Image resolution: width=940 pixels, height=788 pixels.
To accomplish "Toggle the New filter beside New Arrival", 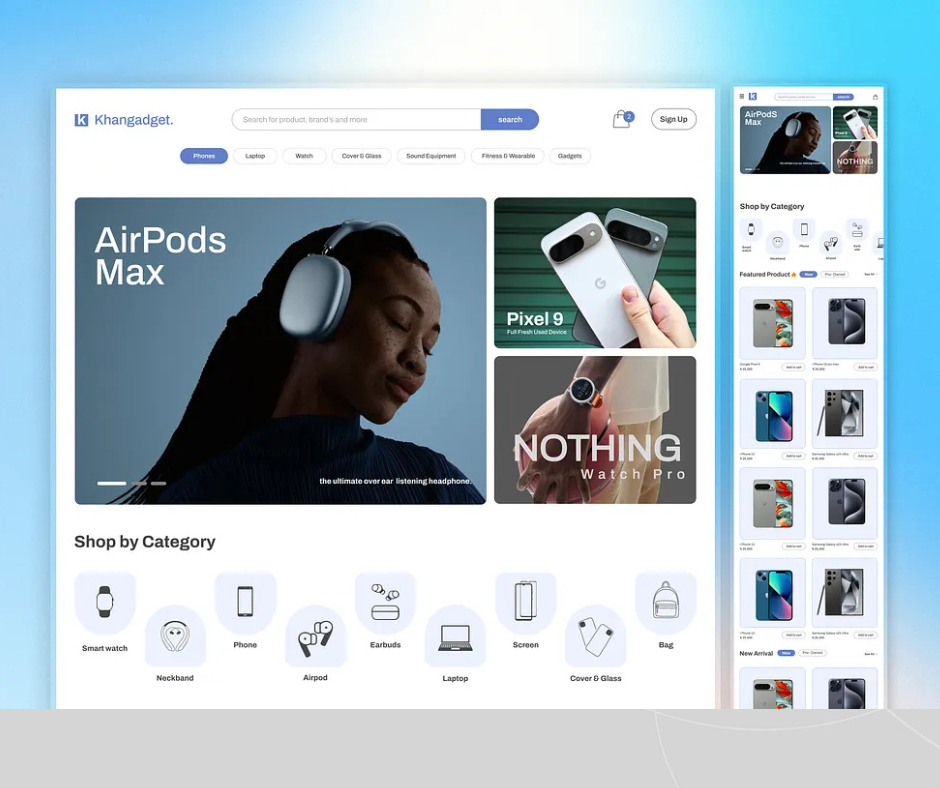I will 786,653.
